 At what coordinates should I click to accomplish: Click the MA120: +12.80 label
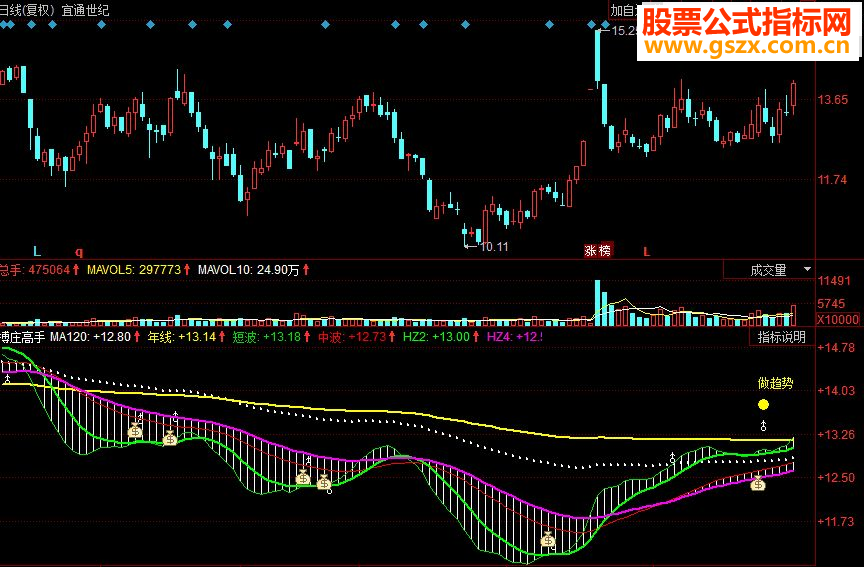(90, 337)
